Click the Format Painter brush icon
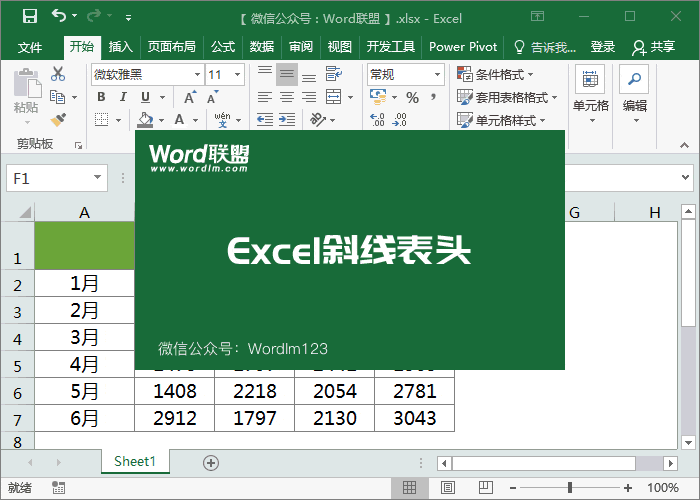The height and width of the screenshot is (500, 700). coord(58,119)
